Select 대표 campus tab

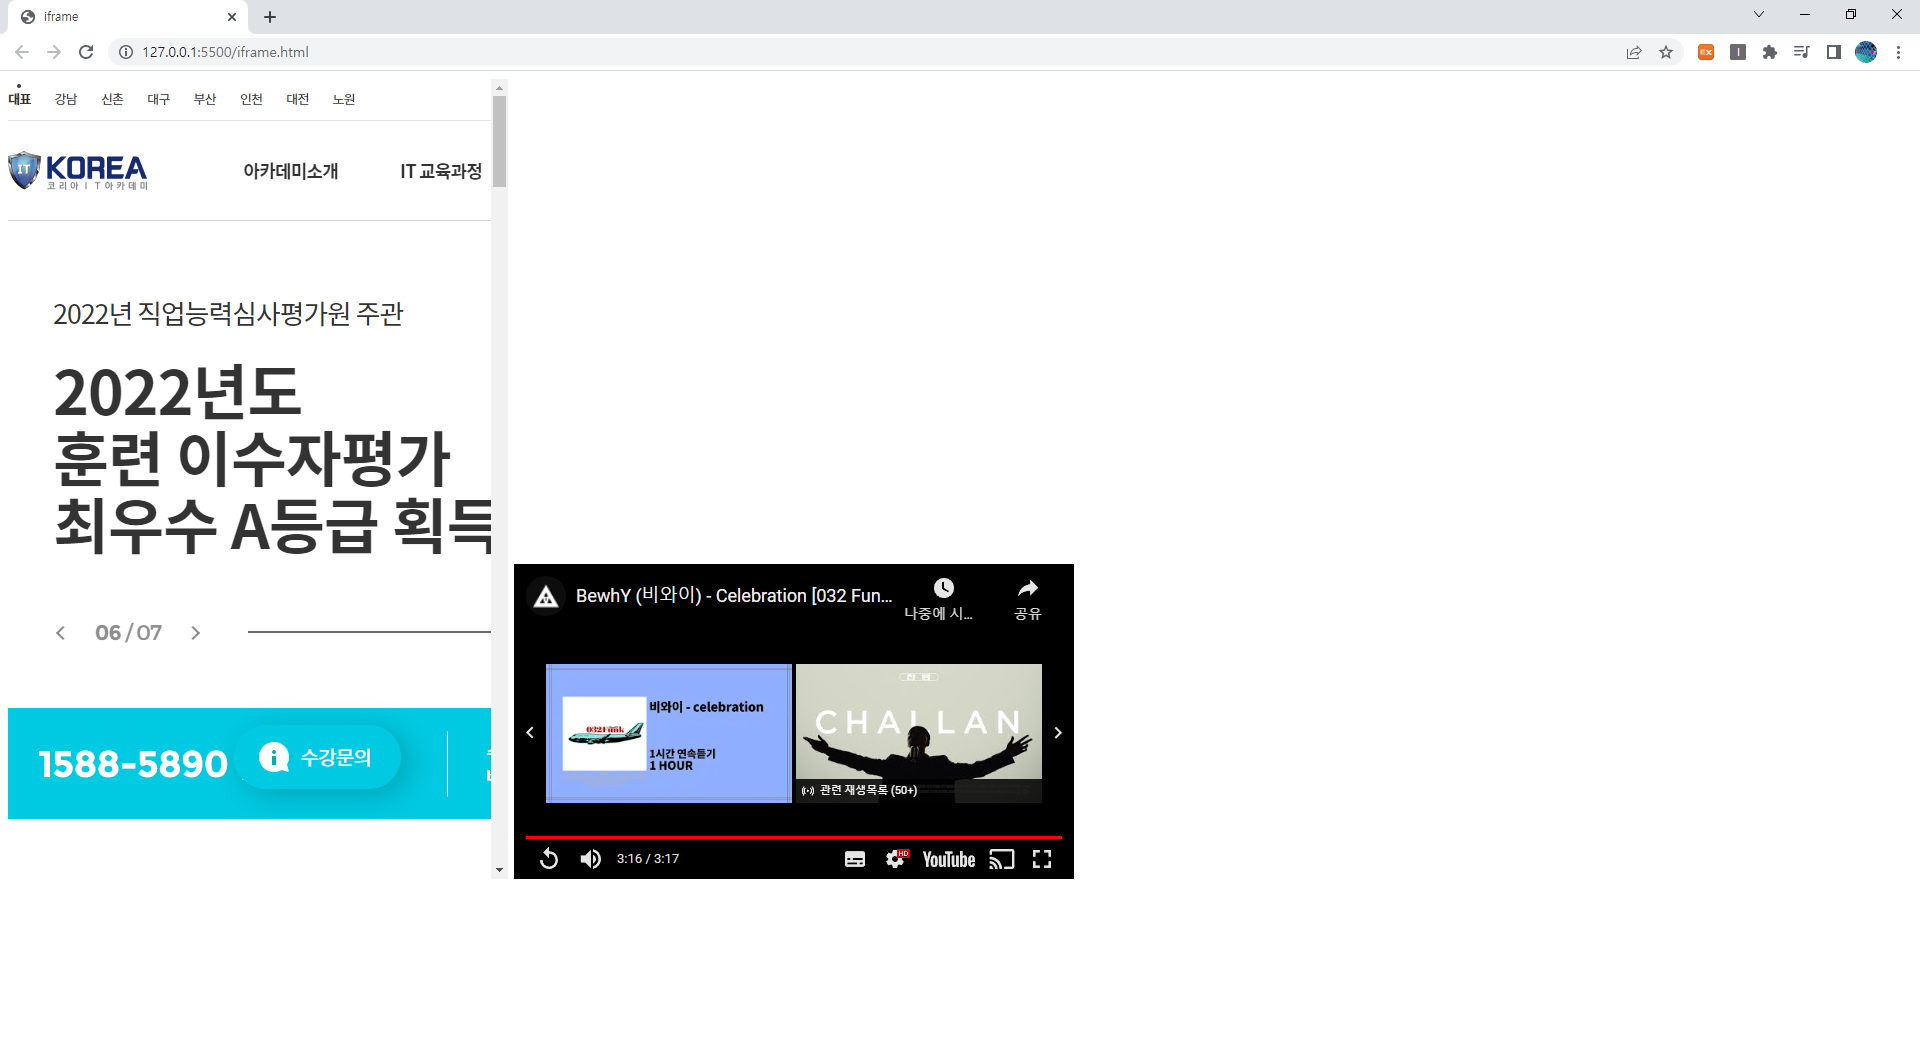click(20, 99)
